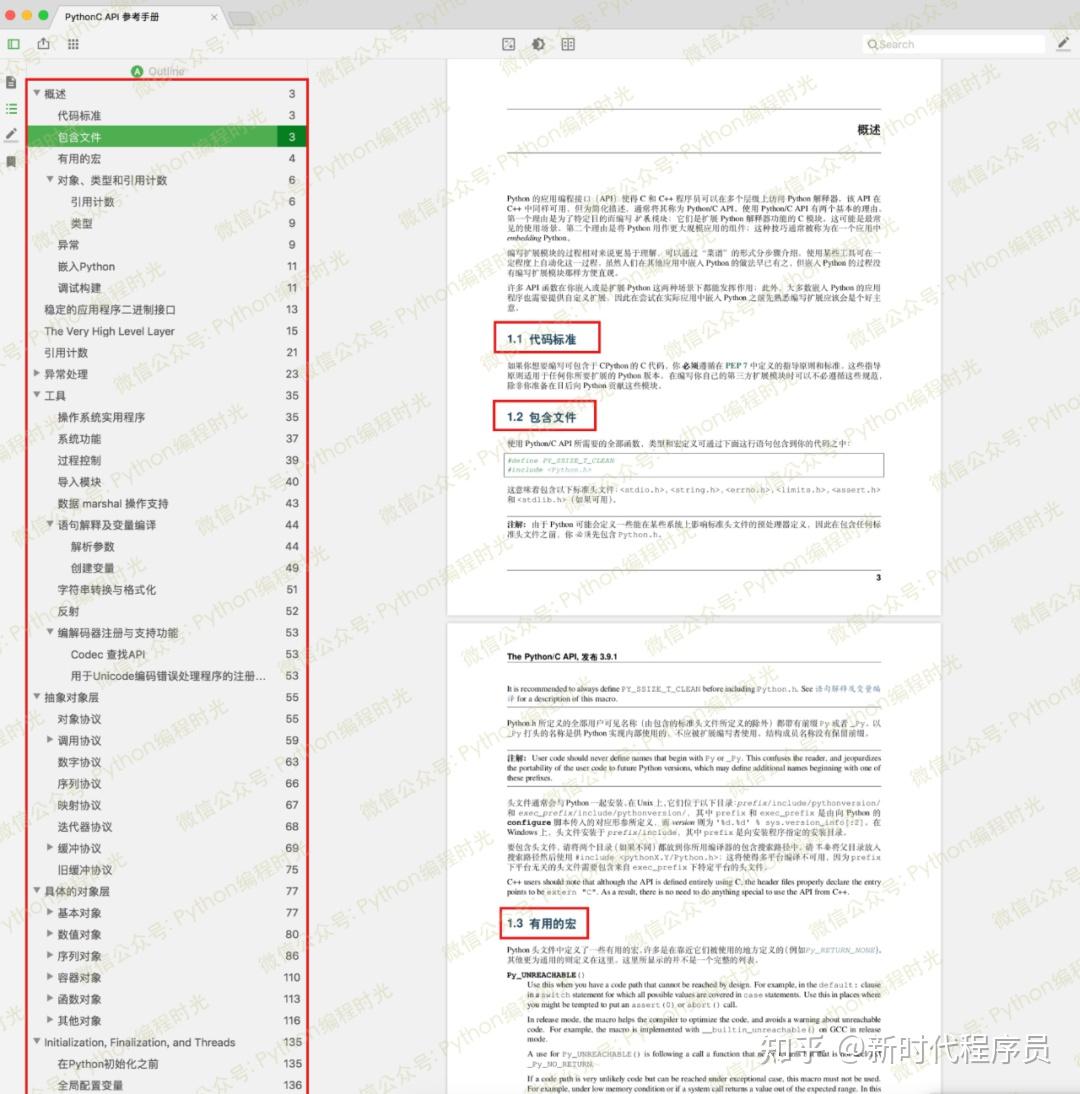
Task: Toggle the sidebar panel visibility
Action: [x=14, y=44]
